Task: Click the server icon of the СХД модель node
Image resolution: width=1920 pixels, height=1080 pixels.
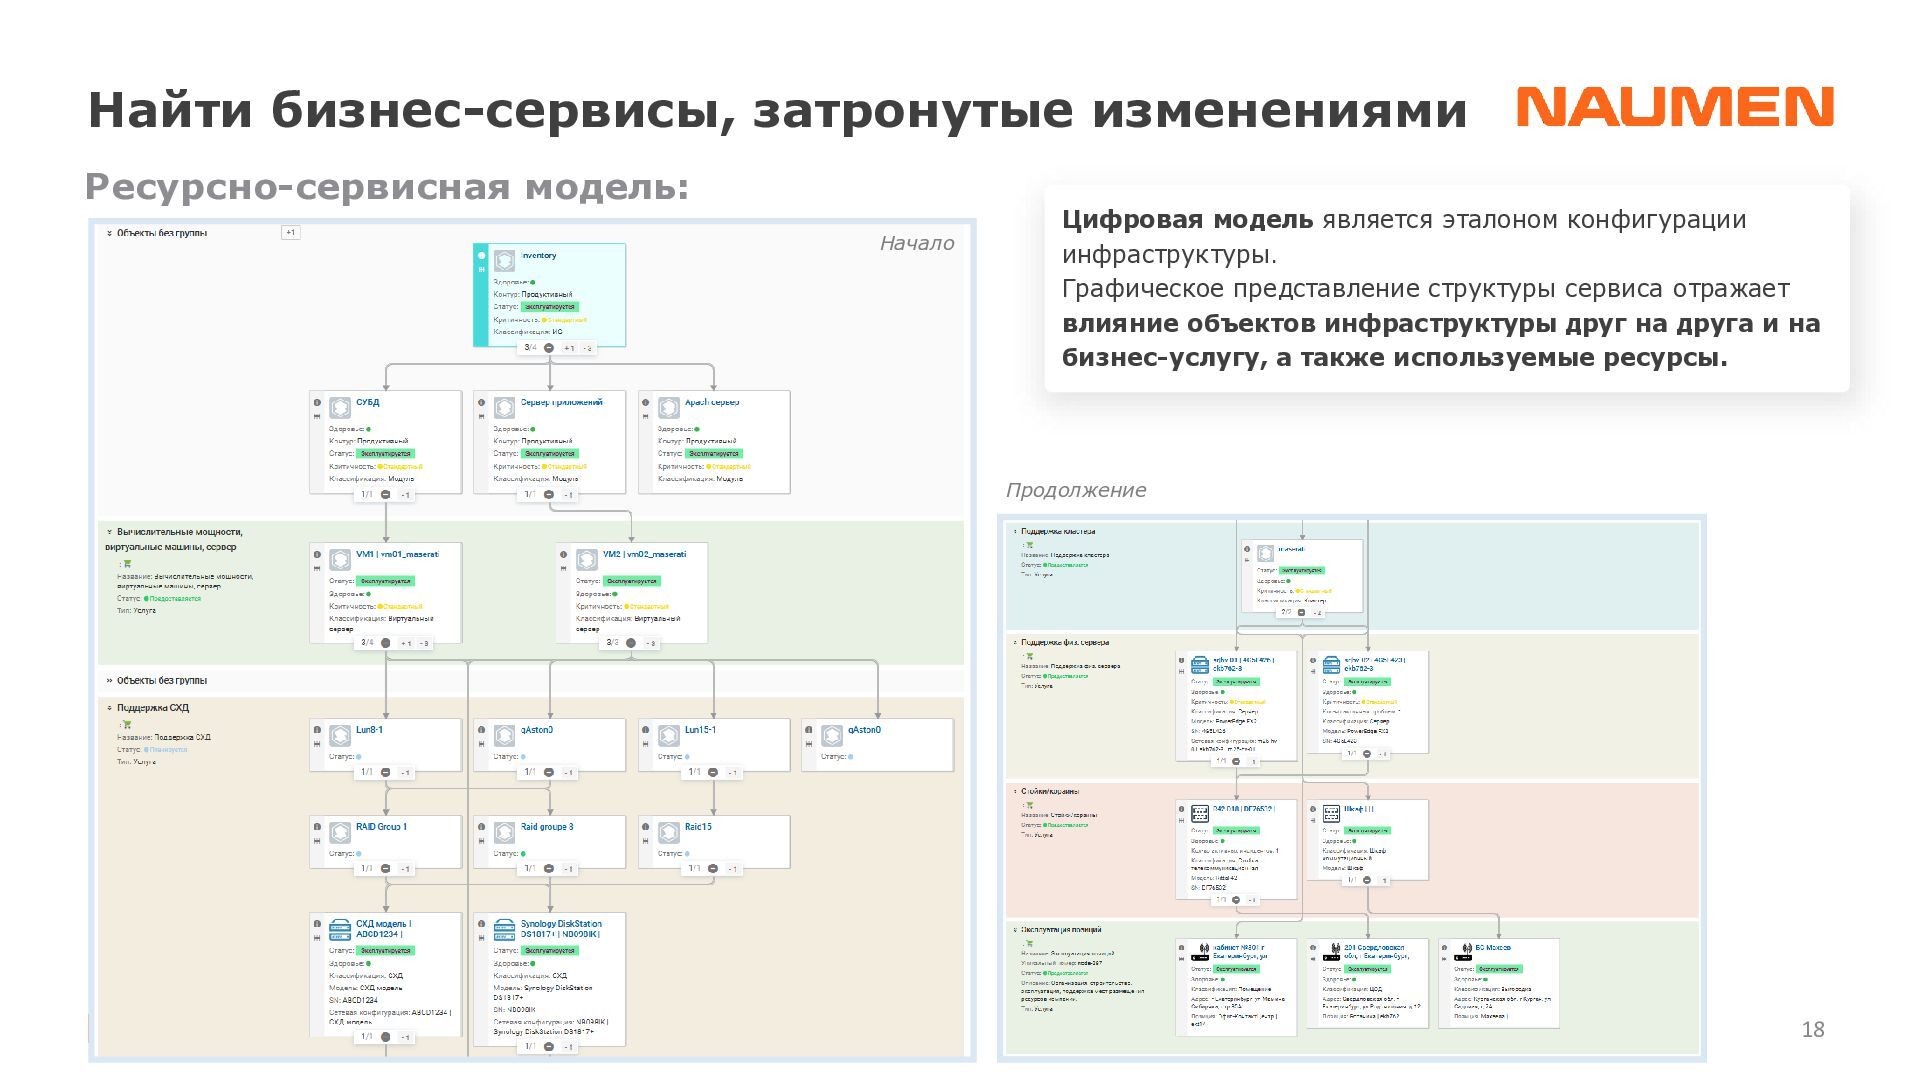Action: coord(340,930)
